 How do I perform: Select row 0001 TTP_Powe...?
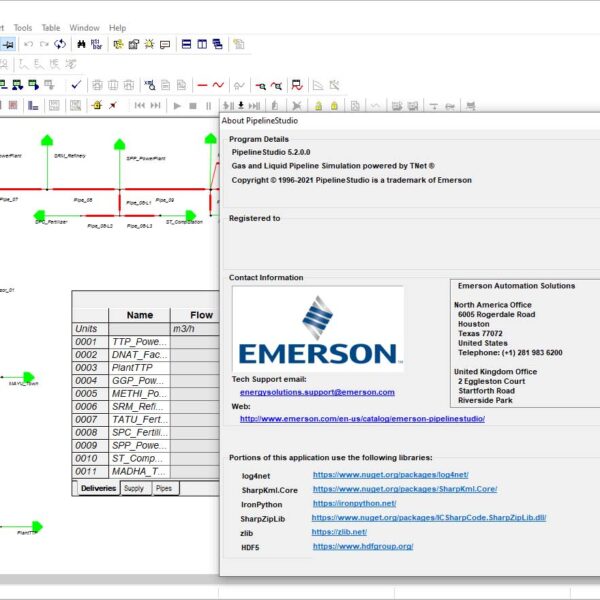pyautogui.click(x=145, y=342)
